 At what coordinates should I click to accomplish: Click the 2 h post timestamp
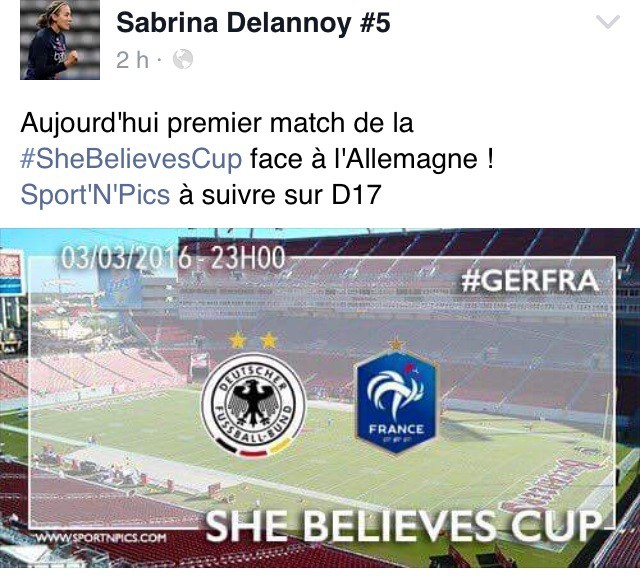pos(132,60)
